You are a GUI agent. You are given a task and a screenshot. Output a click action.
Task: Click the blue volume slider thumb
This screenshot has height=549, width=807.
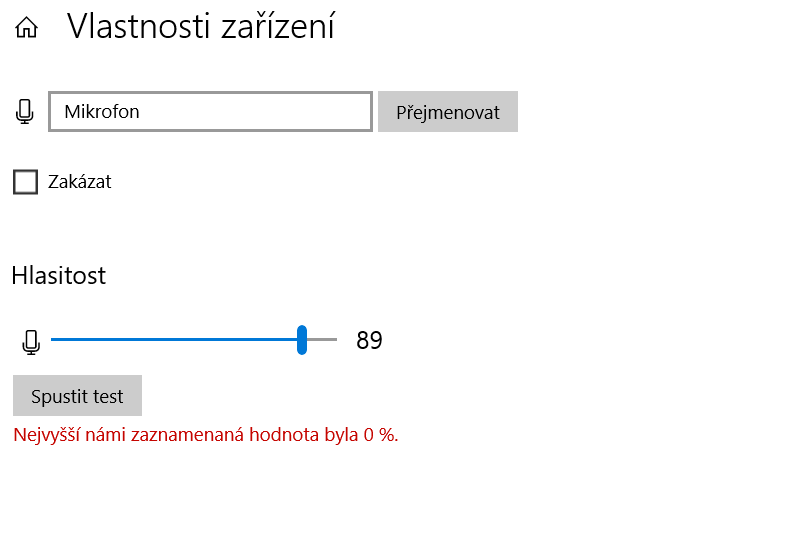(x=302, y=340)
